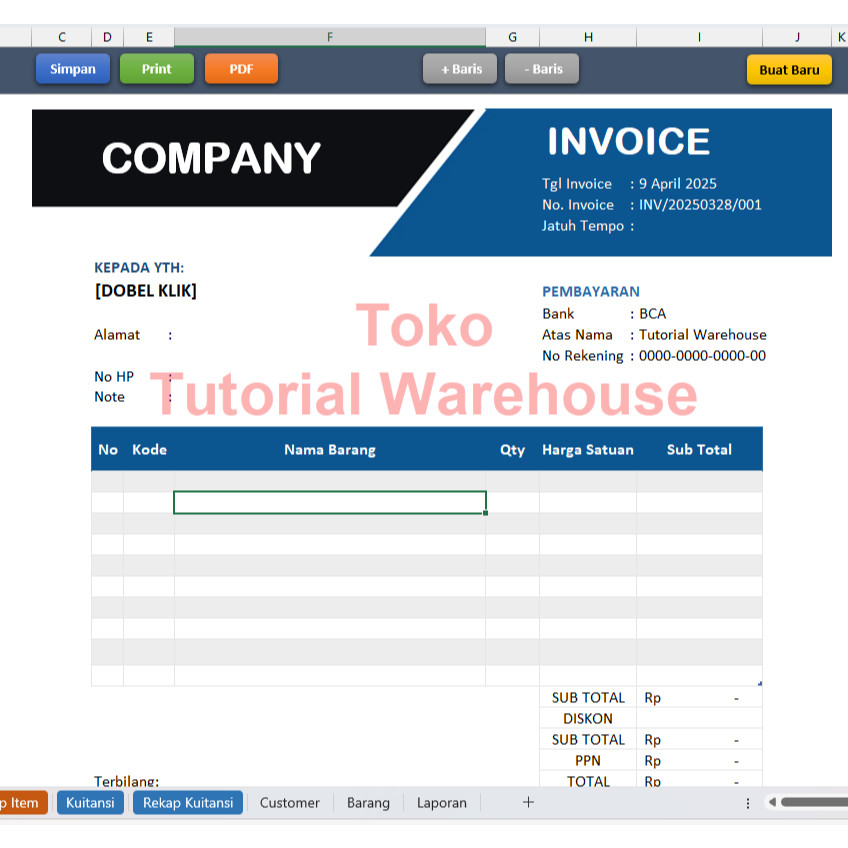Image resolution: width=848 pixels, height=848 pixels.
Task: Click the currently selected Nama Barang cell
Action: coord(330,501)
